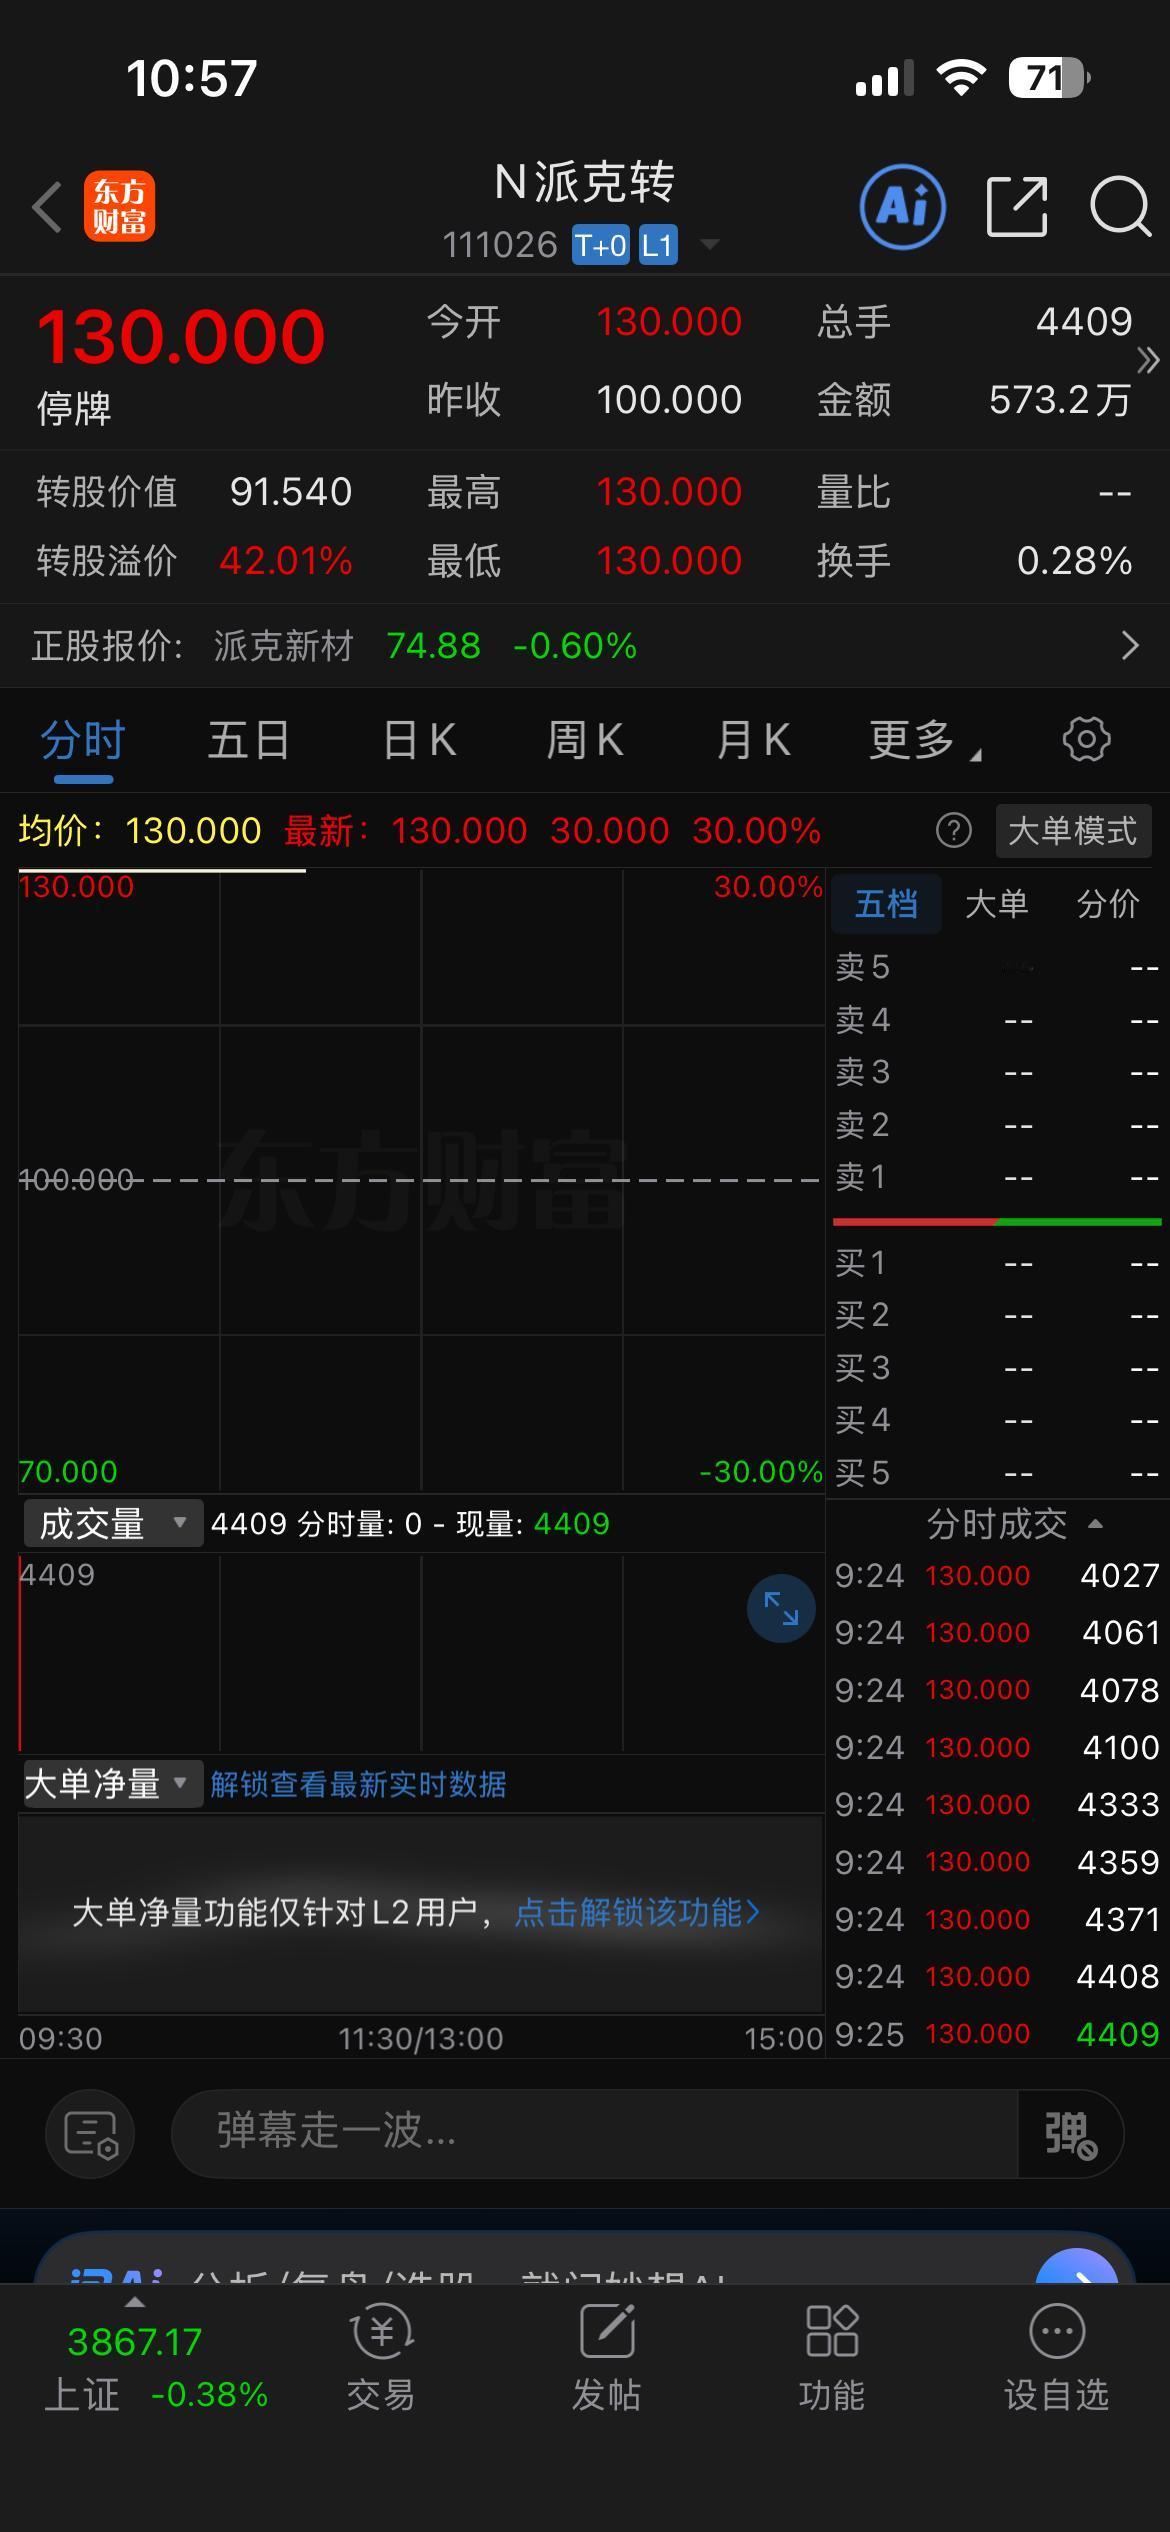Tap the 金额 573.2万 value
Viewport: 1170px width, 2532px height.
(1060, 400)
